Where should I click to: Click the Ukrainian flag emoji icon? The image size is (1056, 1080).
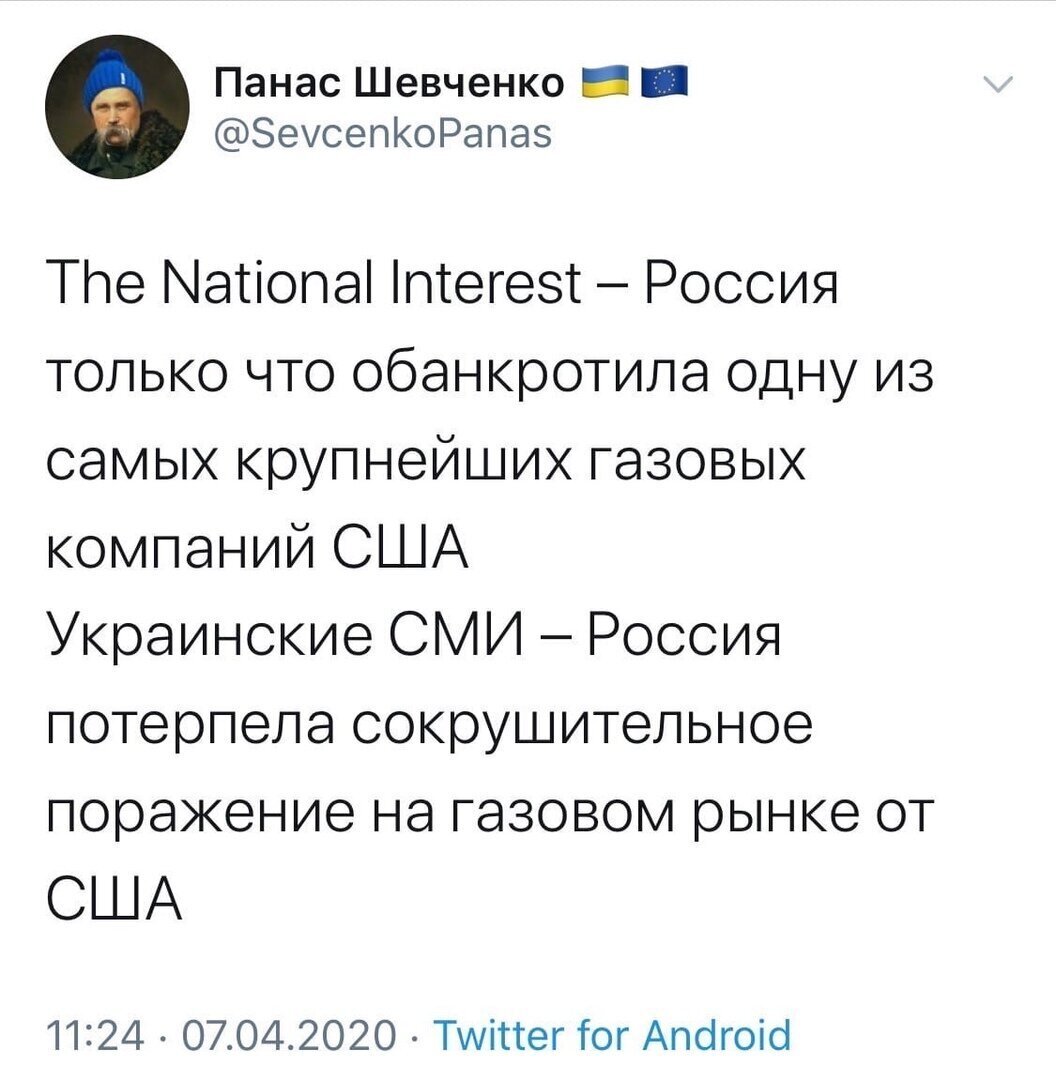point(606,81)
